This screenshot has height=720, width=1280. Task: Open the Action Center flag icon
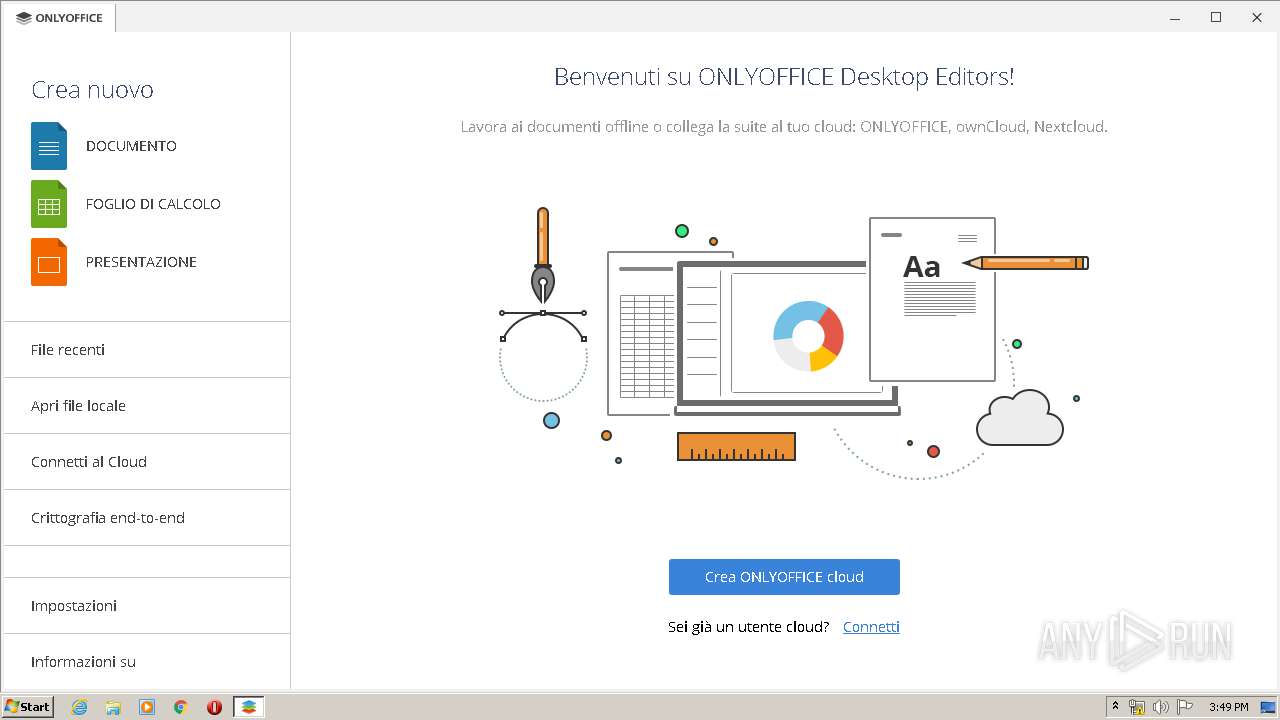coord(1185,707)
